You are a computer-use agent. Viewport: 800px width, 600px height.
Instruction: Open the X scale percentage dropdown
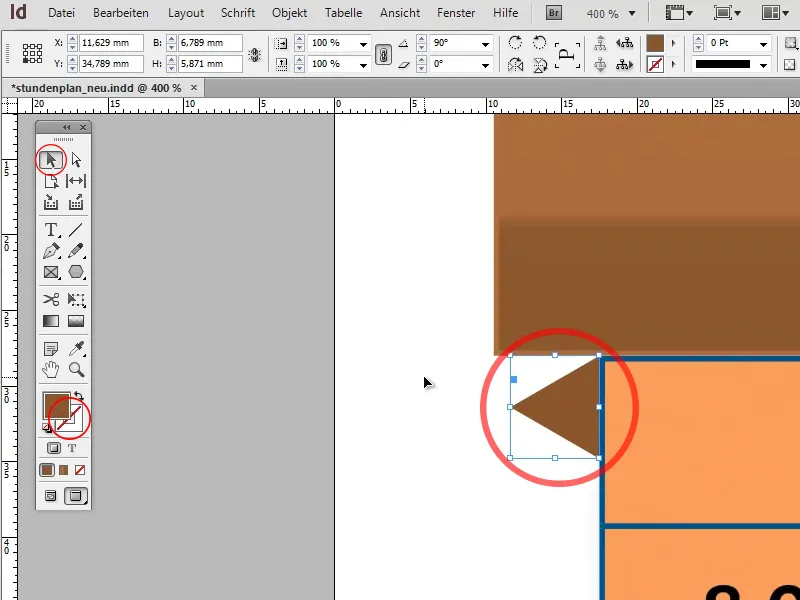coord(363,44)
